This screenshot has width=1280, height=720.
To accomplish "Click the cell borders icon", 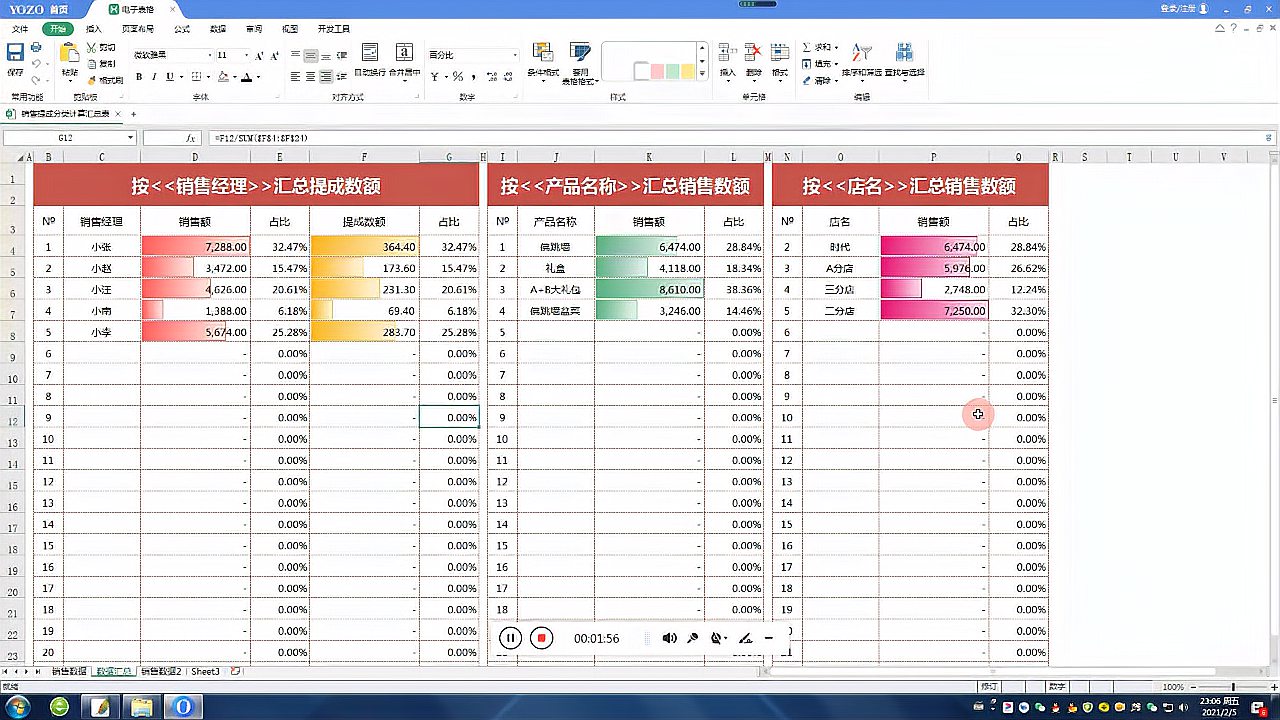I will (x=196, y=77).
